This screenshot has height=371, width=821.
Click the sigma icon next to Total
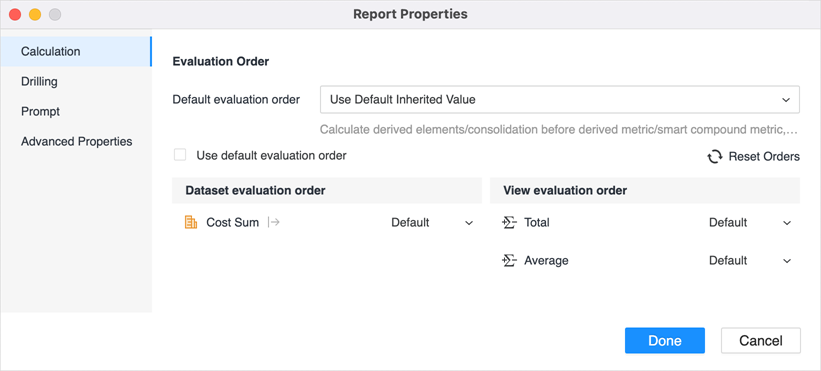[509, 222]
